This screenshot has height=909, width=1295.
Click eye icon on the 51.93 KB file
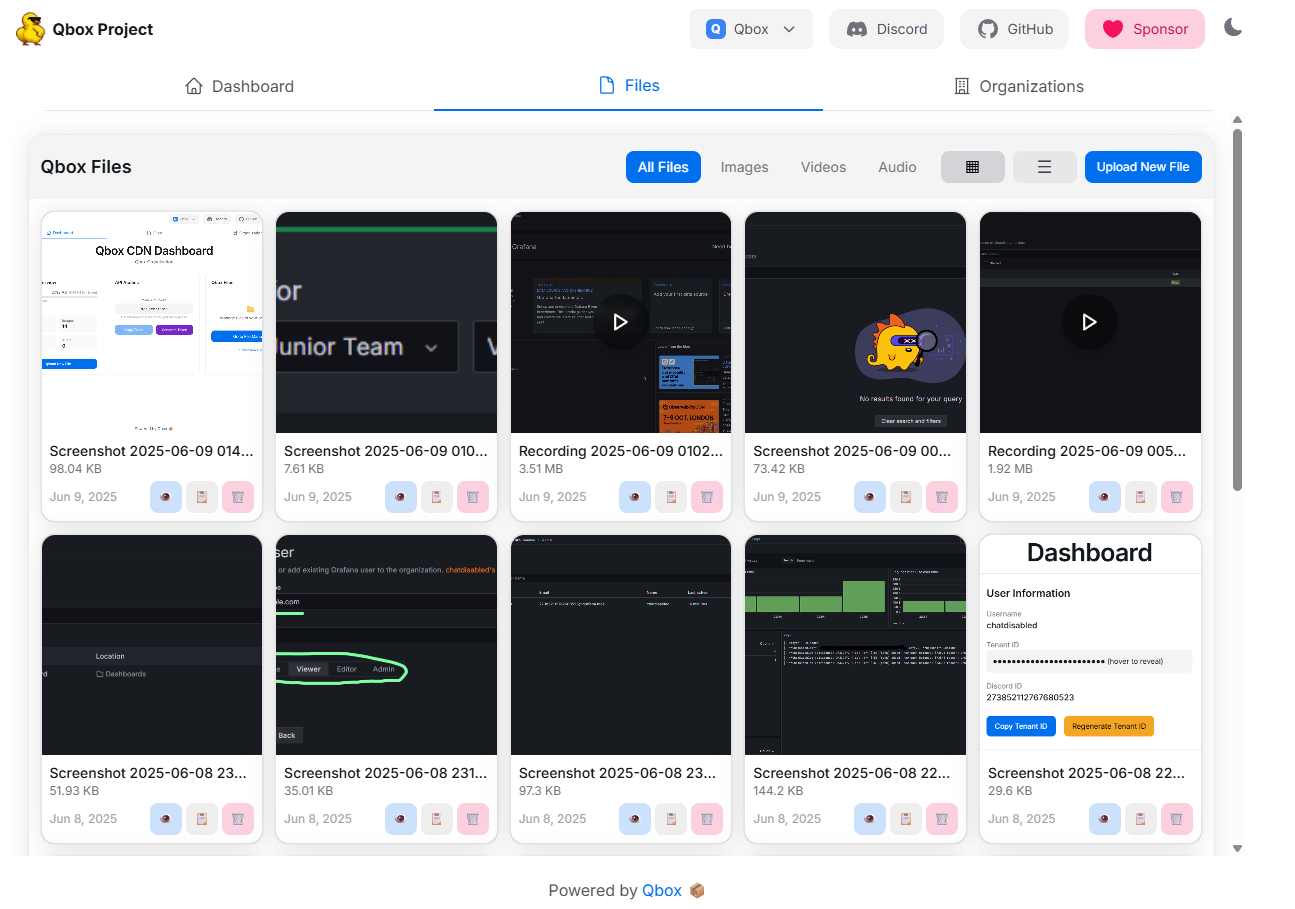tap(166, 819)
